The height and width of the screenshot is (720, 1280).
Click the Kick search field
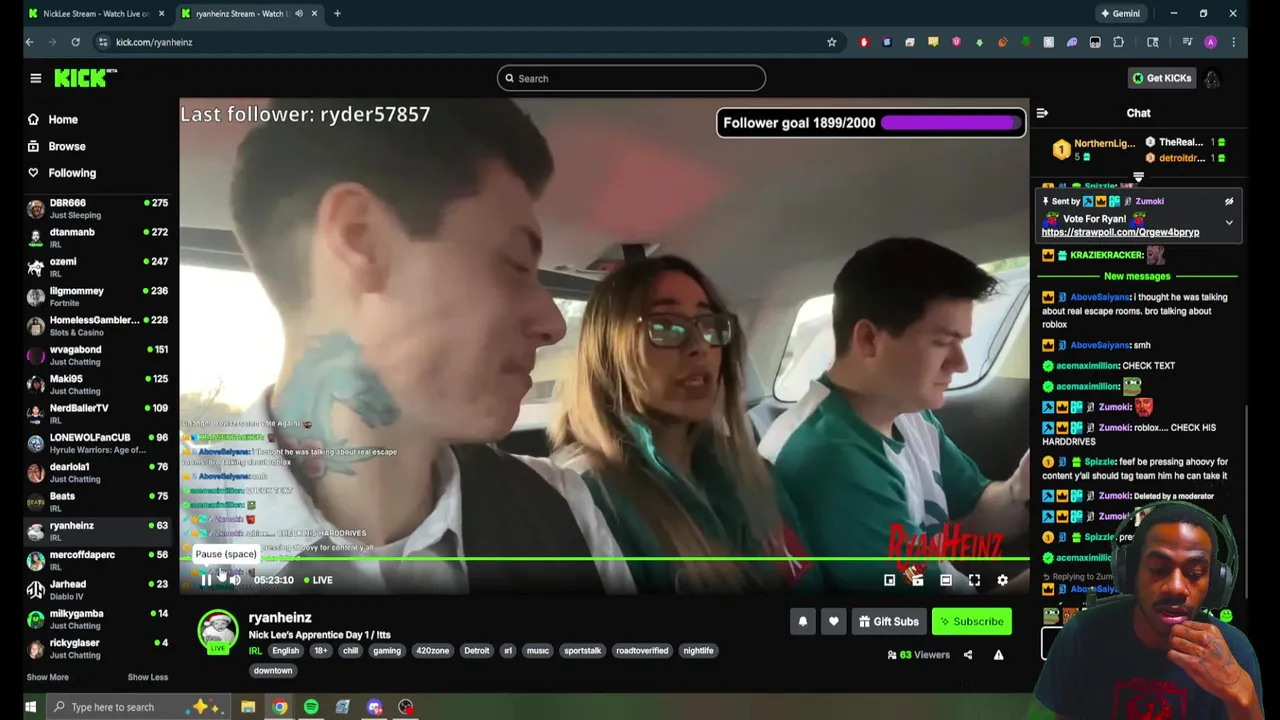coord(631,78)
